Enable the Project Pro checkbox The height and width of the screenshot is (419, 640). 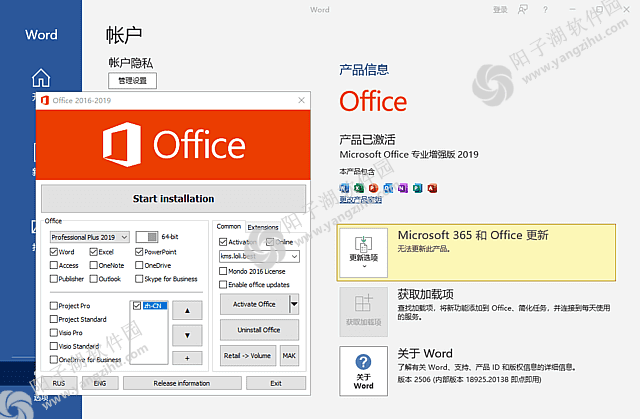[53, 306]
